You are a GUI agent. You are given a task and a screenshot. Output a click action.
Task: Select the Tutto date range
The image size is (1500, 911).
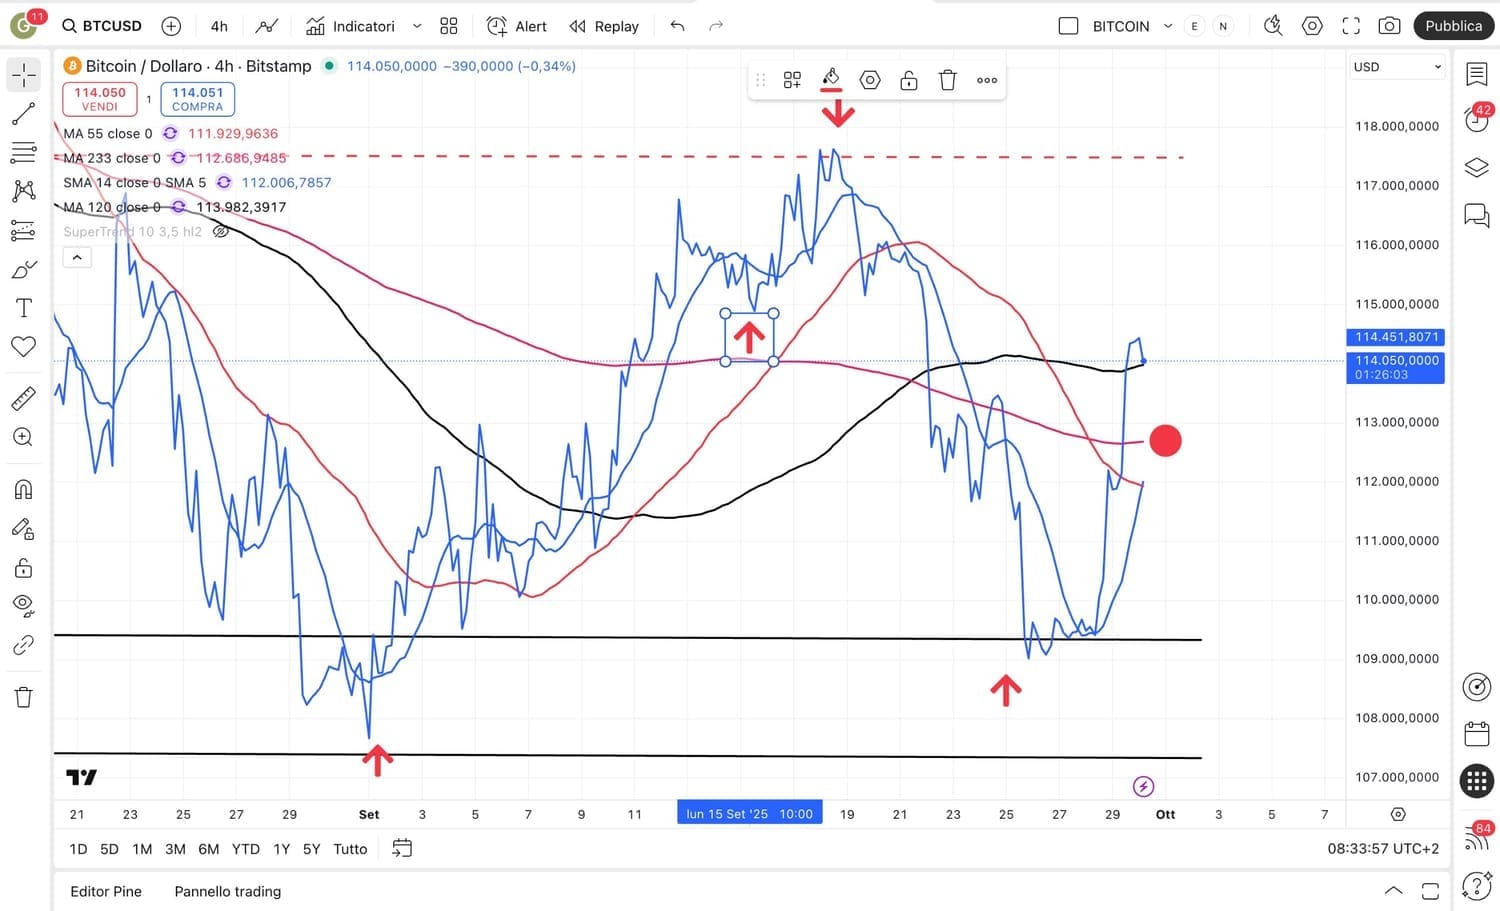click(x=350, y=849)
